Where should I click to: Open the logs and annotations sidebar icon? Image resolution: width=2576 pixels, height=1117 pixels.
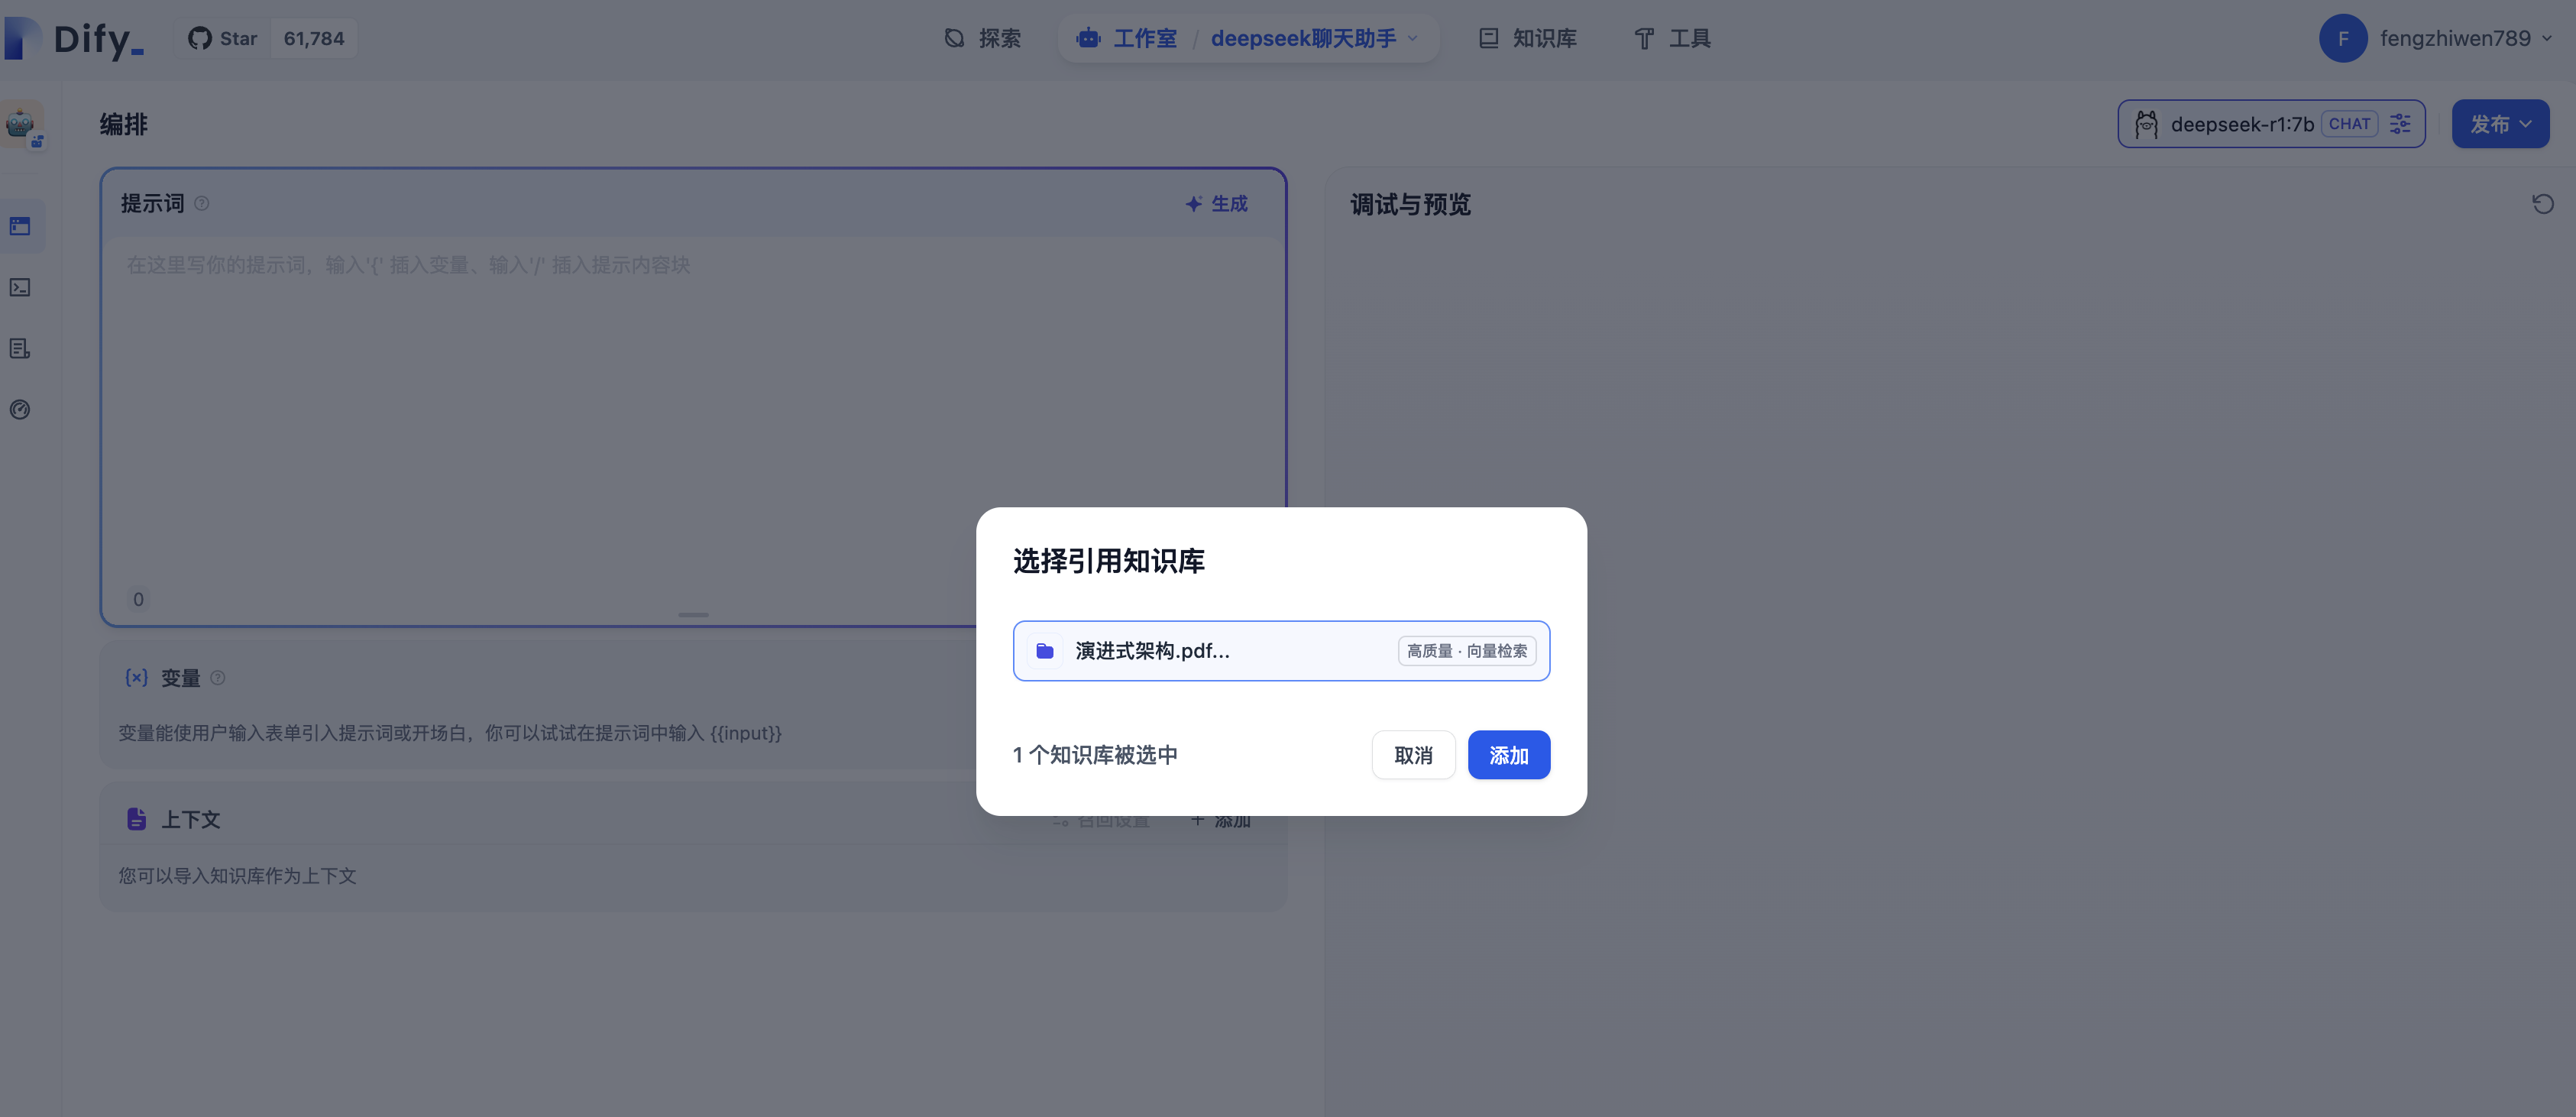click(20, 349)
